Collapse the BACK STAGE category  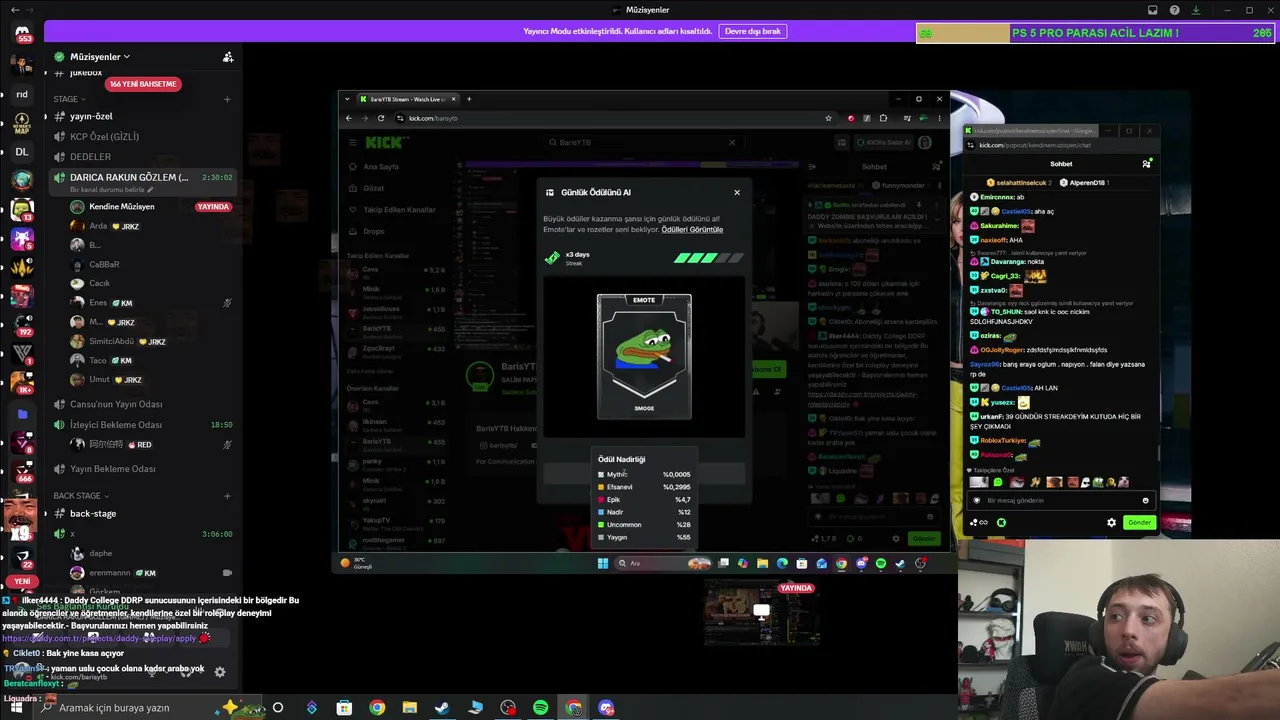[80, 495]
